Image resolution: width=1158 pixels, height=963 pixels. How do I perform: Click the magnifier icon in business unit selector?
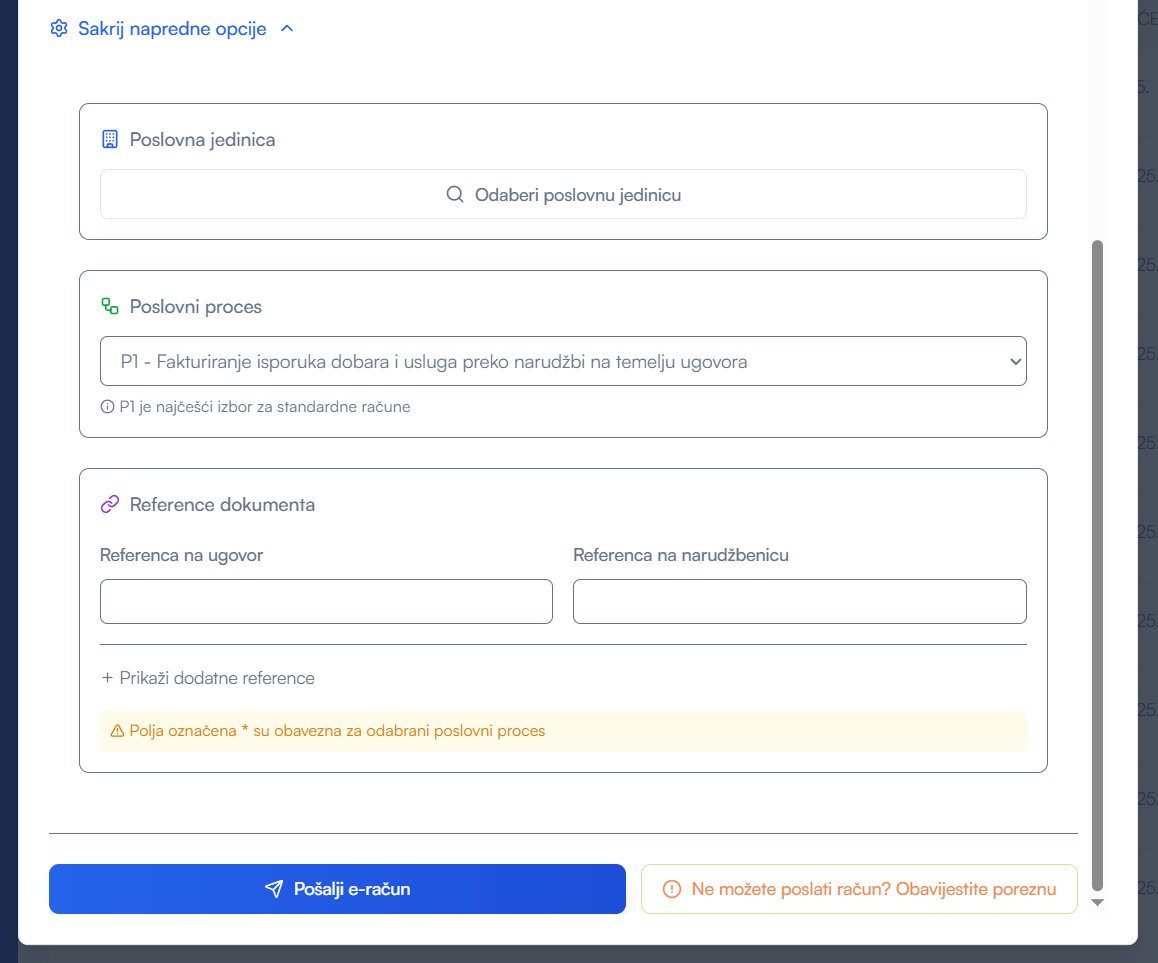pyautogui.click(x=455, y=195)
